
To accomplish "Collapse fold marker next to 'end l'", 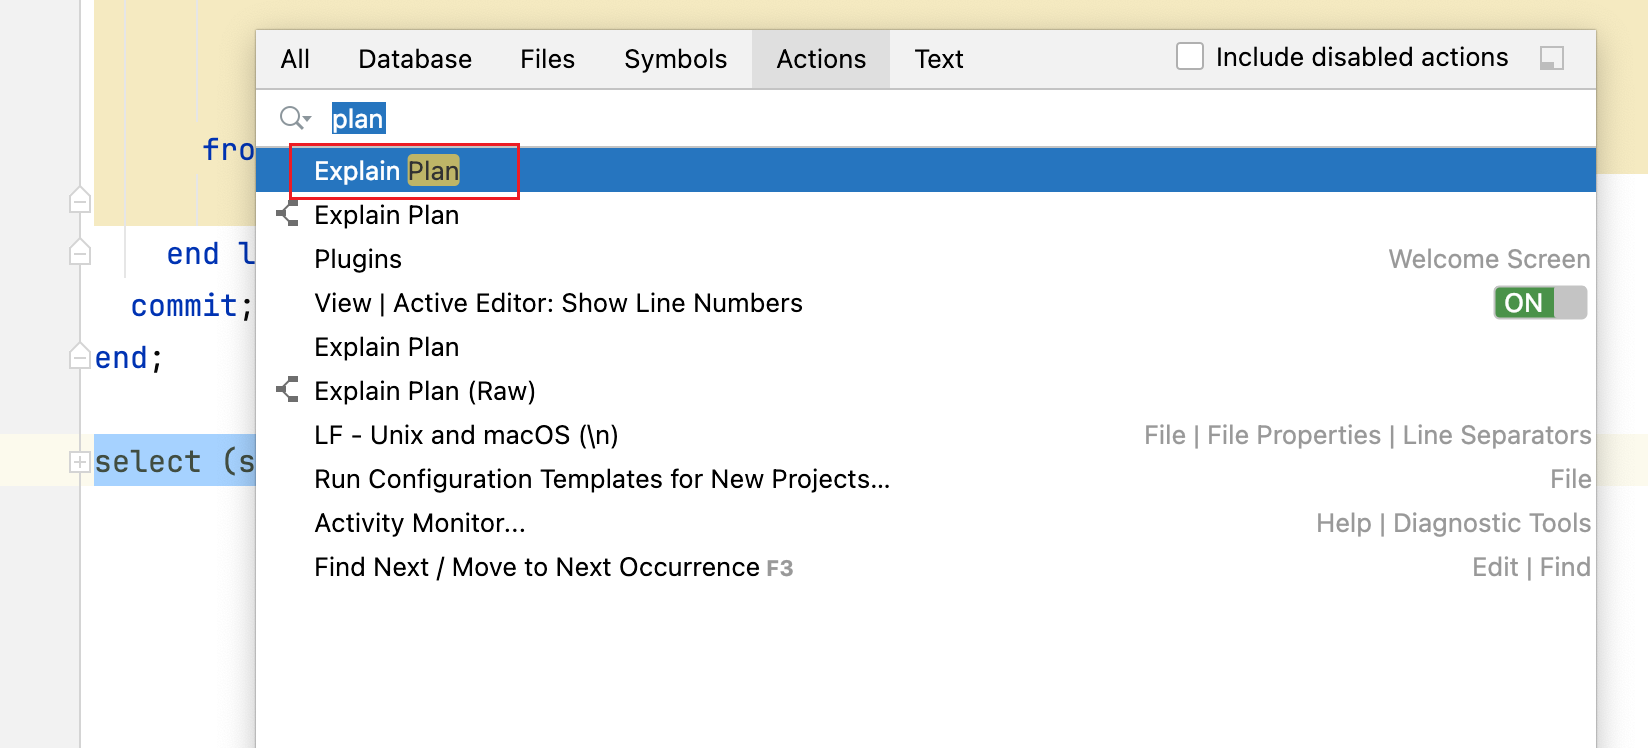I will pos(80,253).
